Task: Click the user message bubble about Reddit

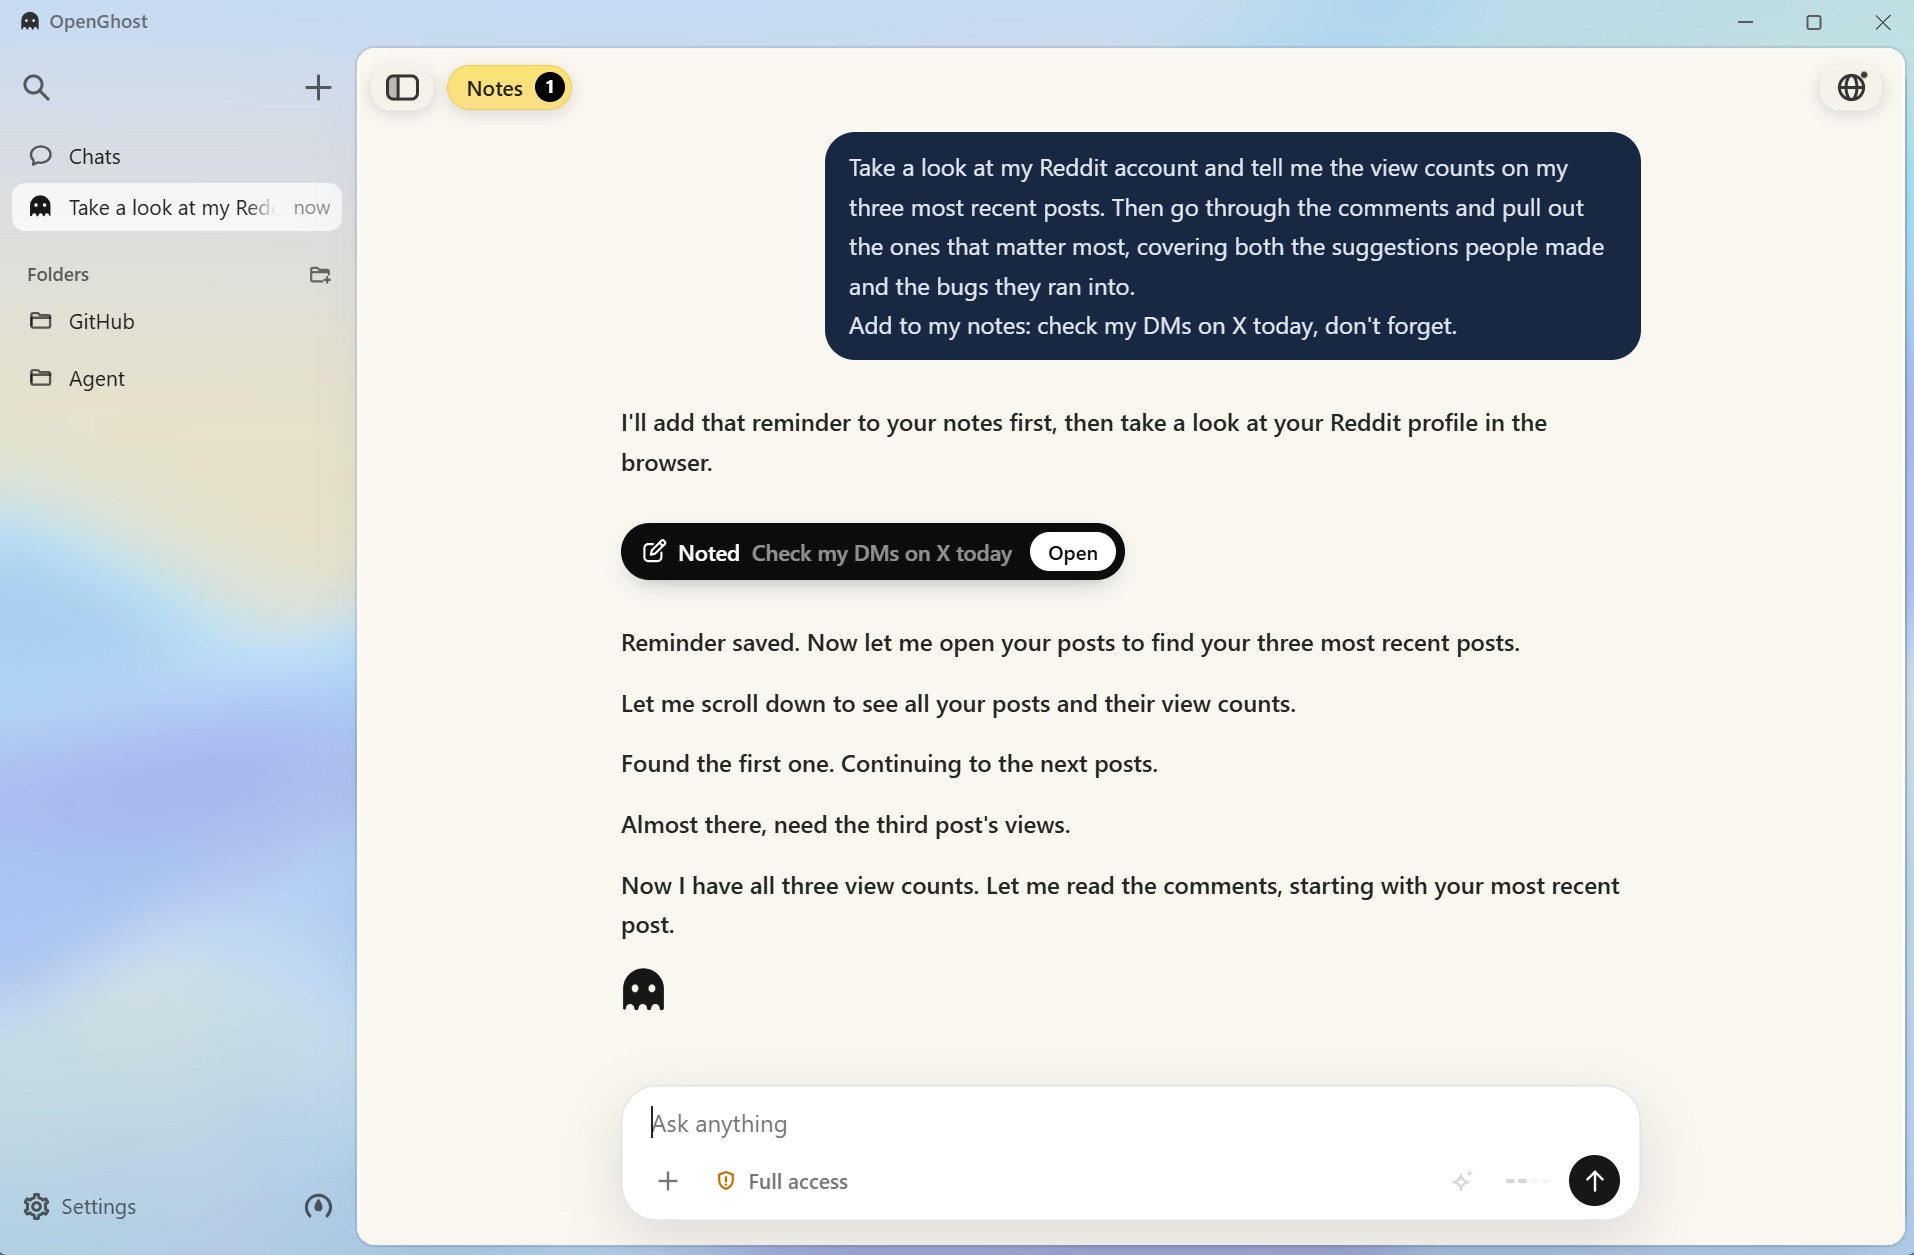Action: [1232, 246]
